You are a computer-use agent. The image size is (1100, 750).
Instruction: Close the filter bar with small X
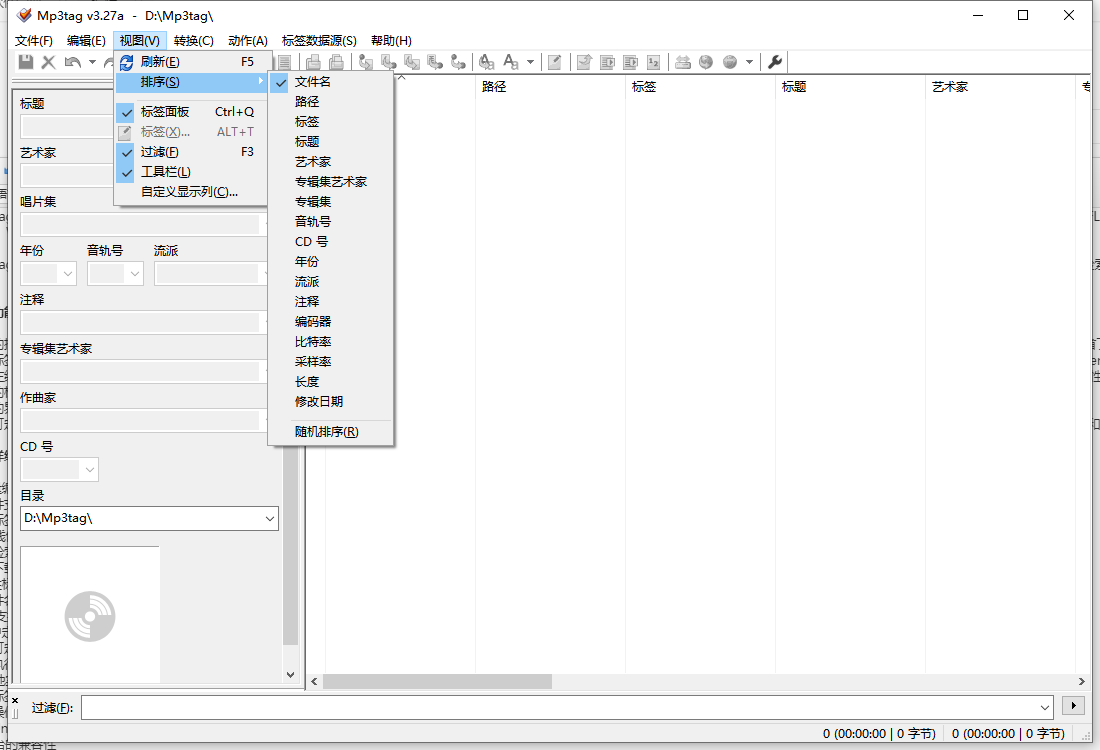pyautogui.click(x=15, y=700)
